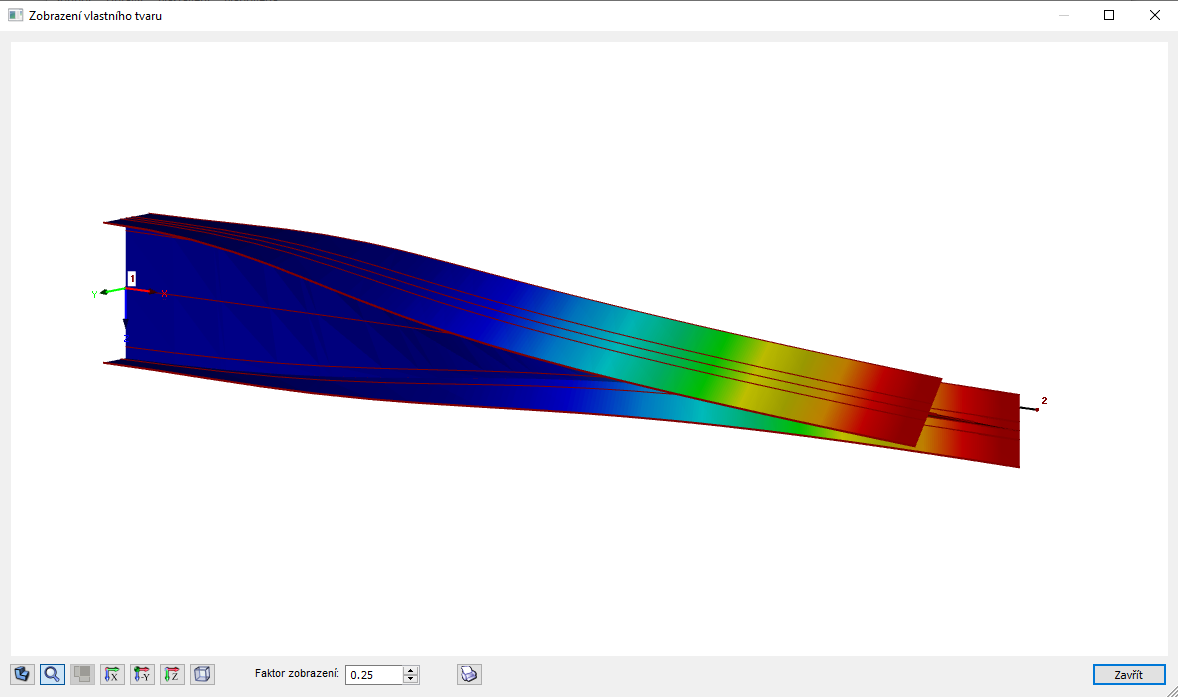Set view along the Z axis

[x=173, y=674]
